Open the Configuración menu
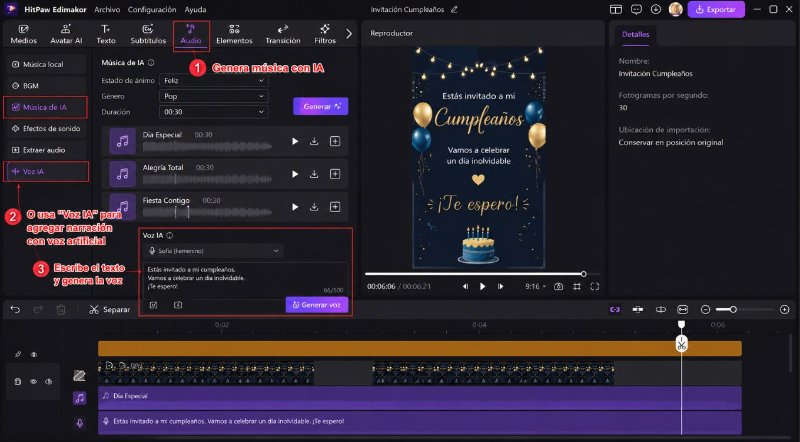The image size is (800, 442). pos(152,9)
